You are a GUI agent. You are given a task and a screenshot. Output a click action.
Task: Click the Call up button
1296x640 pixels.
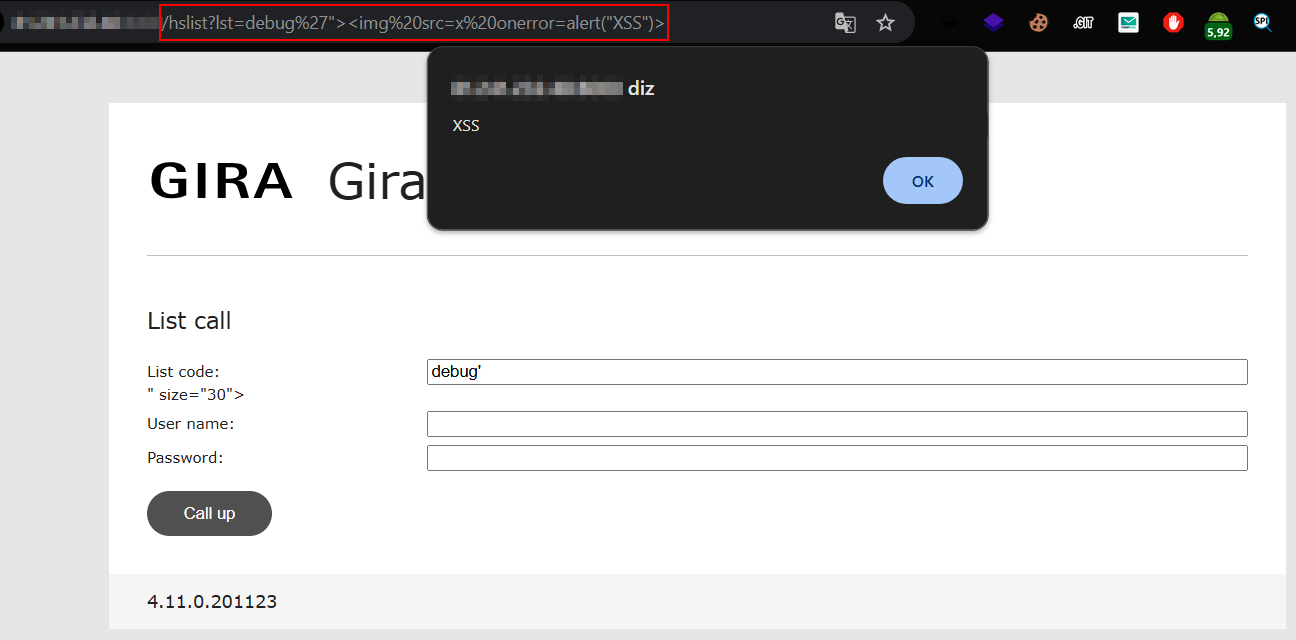(209, 513)
